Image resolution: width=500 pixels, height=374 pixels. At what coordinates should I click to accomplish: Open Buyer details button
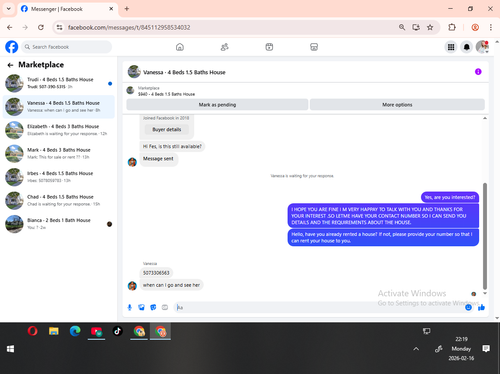167,129
